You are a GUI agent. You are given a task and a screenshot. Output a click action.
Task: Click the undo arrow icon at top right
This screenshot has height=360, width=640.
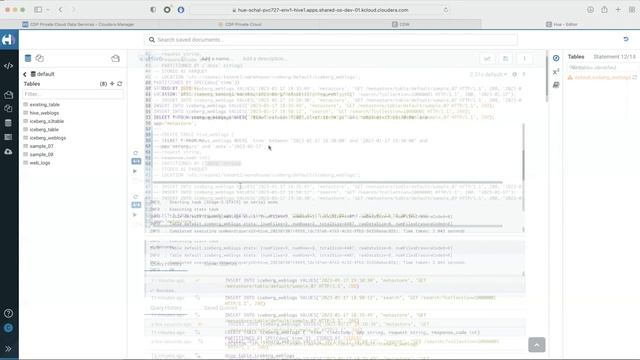point(626,39)
